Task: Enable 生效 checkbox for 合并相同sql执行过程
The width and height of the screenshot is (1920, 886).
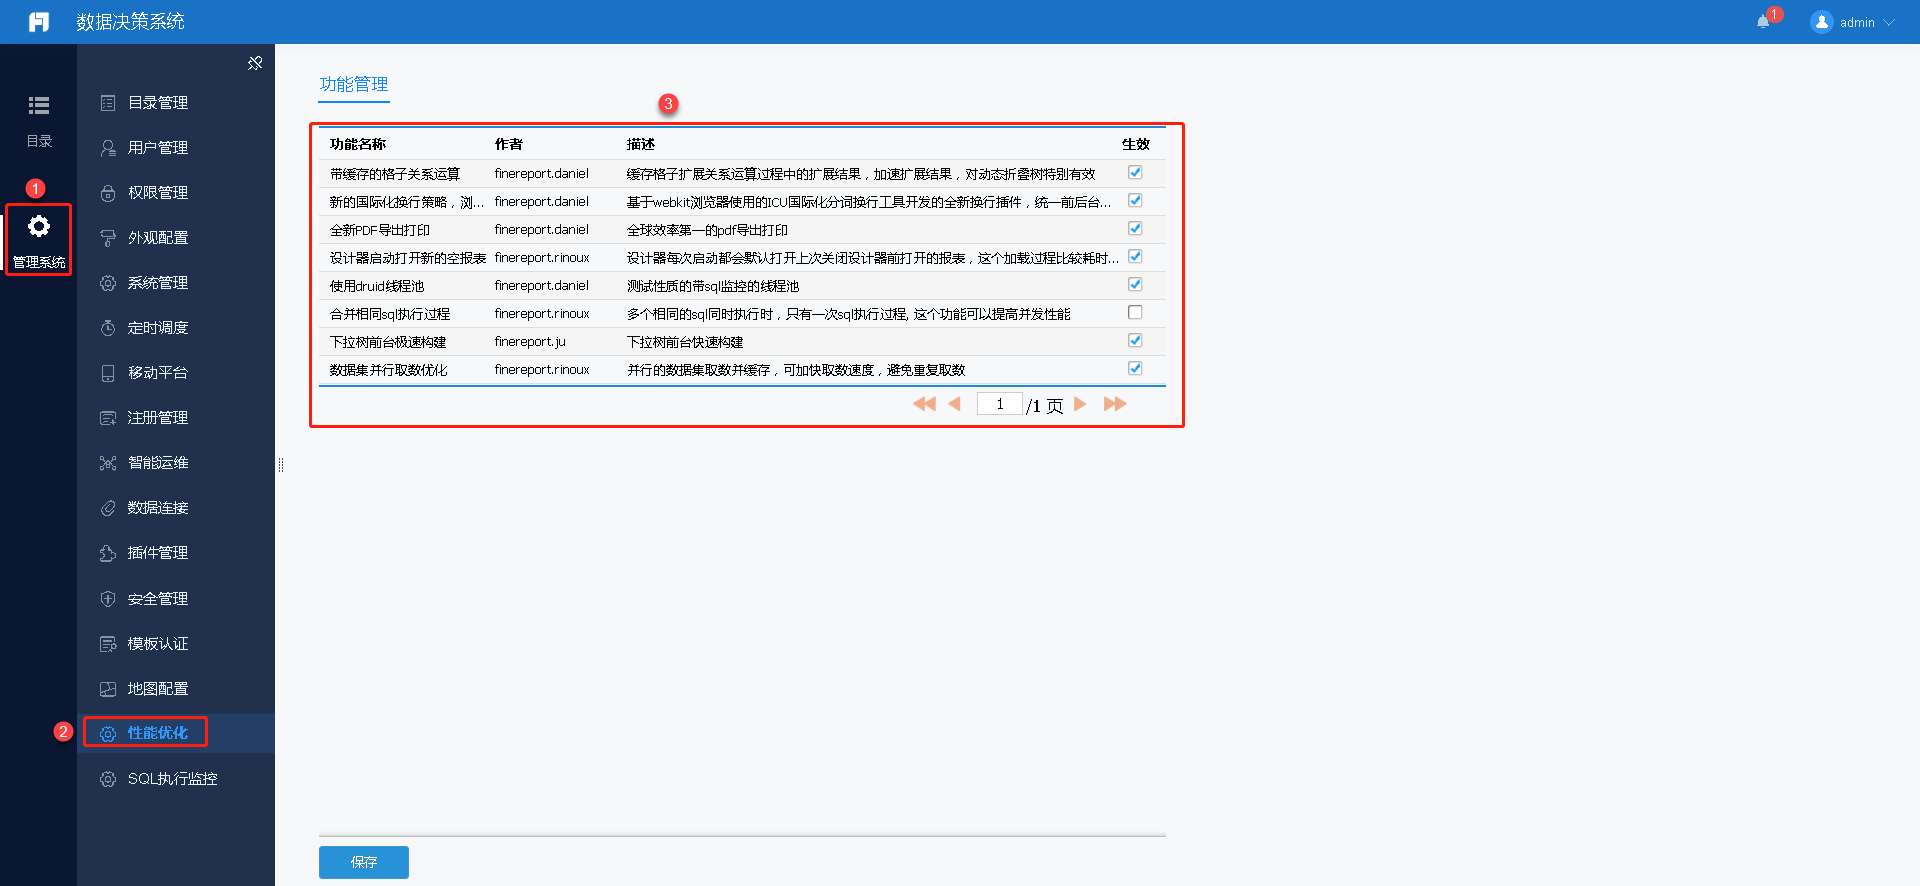Action: tap(1135, 312)
